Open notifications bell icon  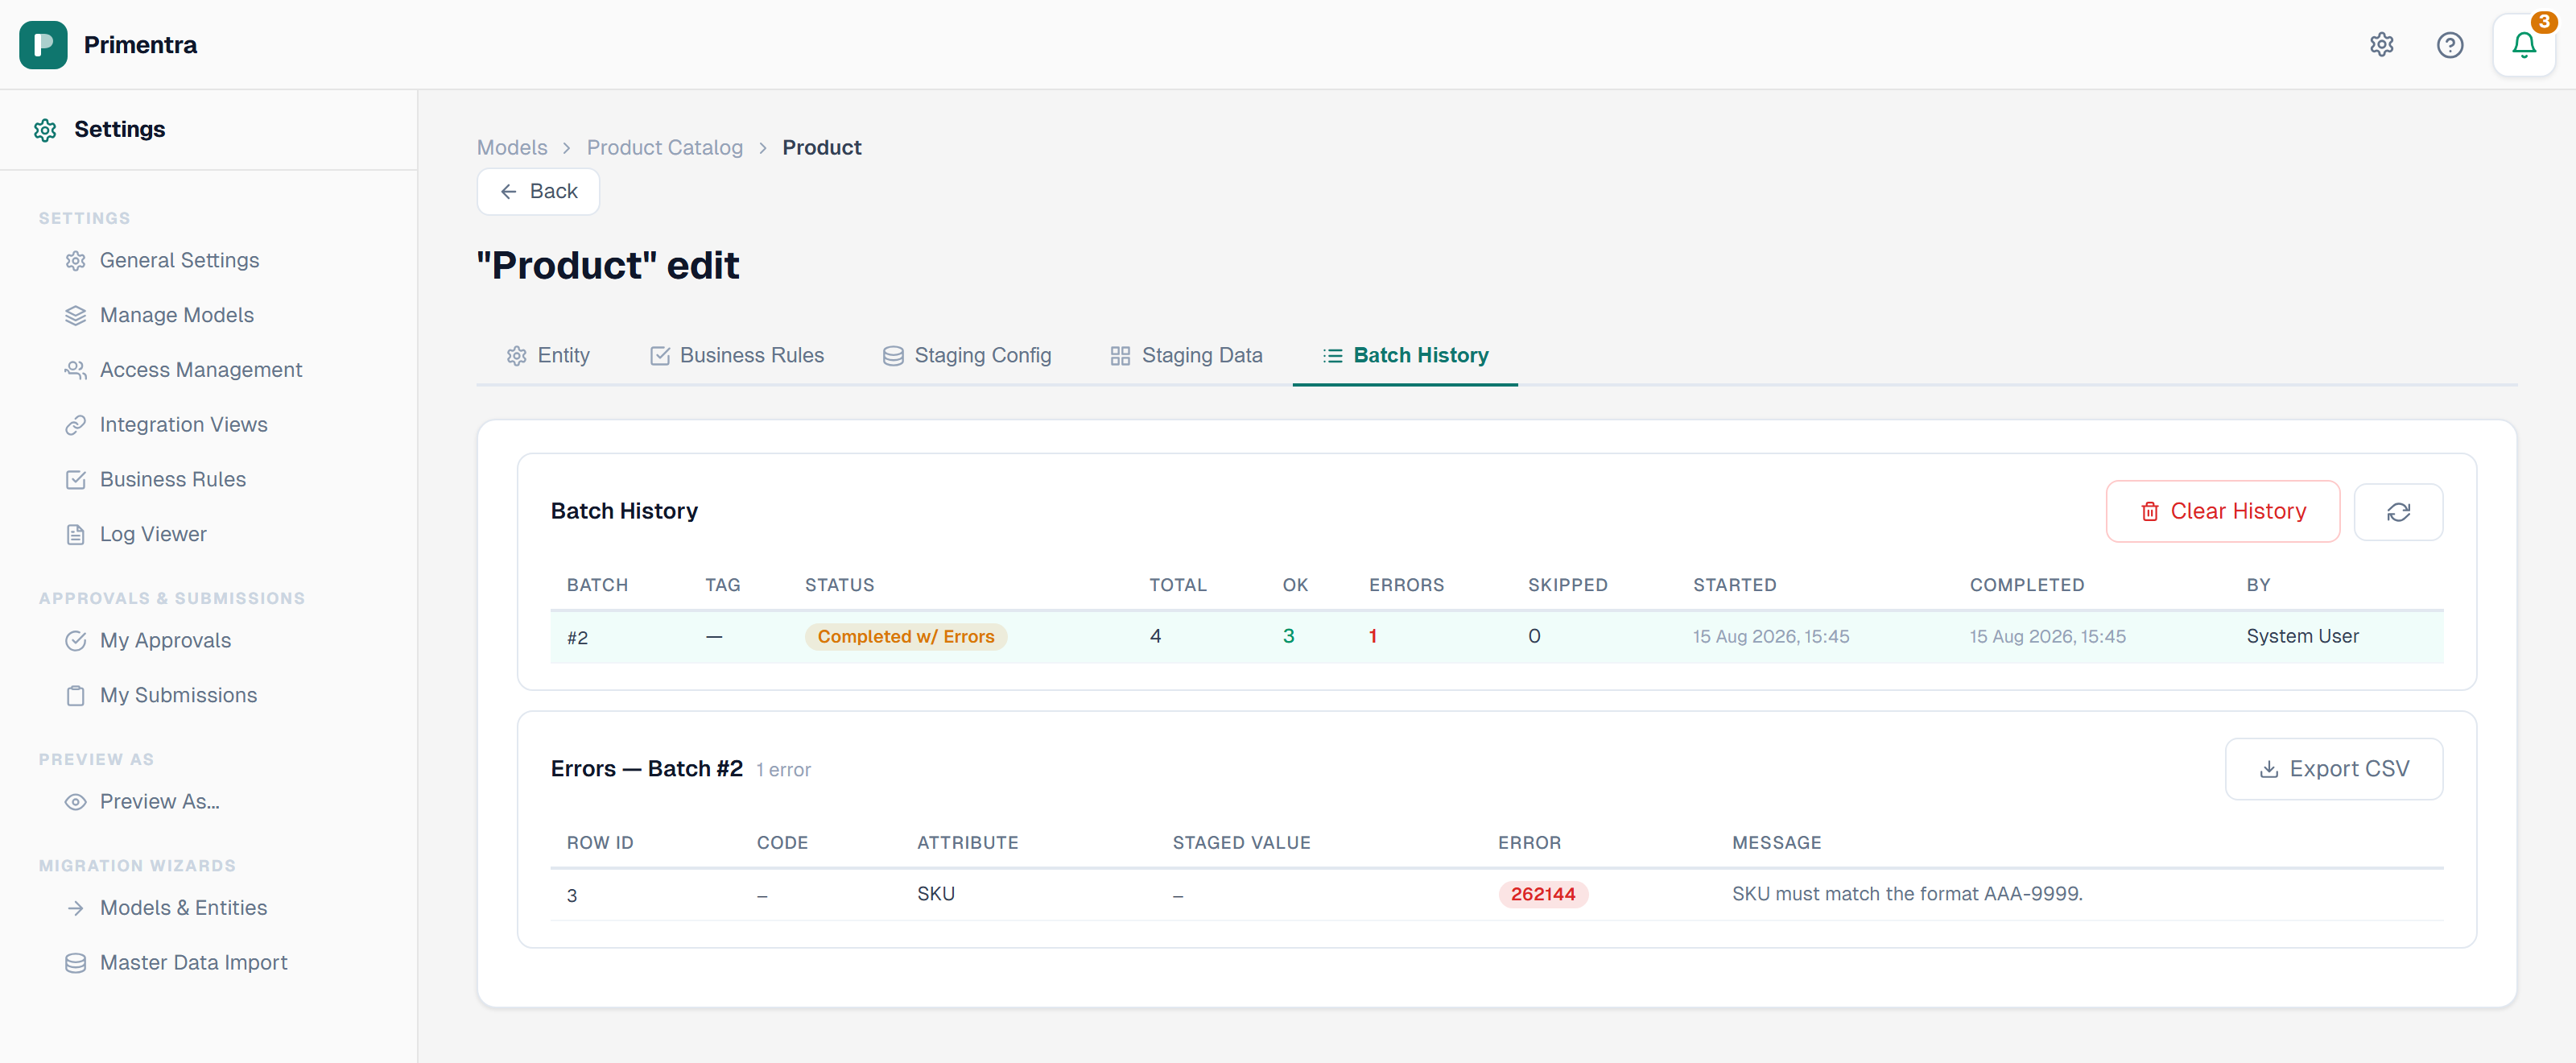(2523, 44)
